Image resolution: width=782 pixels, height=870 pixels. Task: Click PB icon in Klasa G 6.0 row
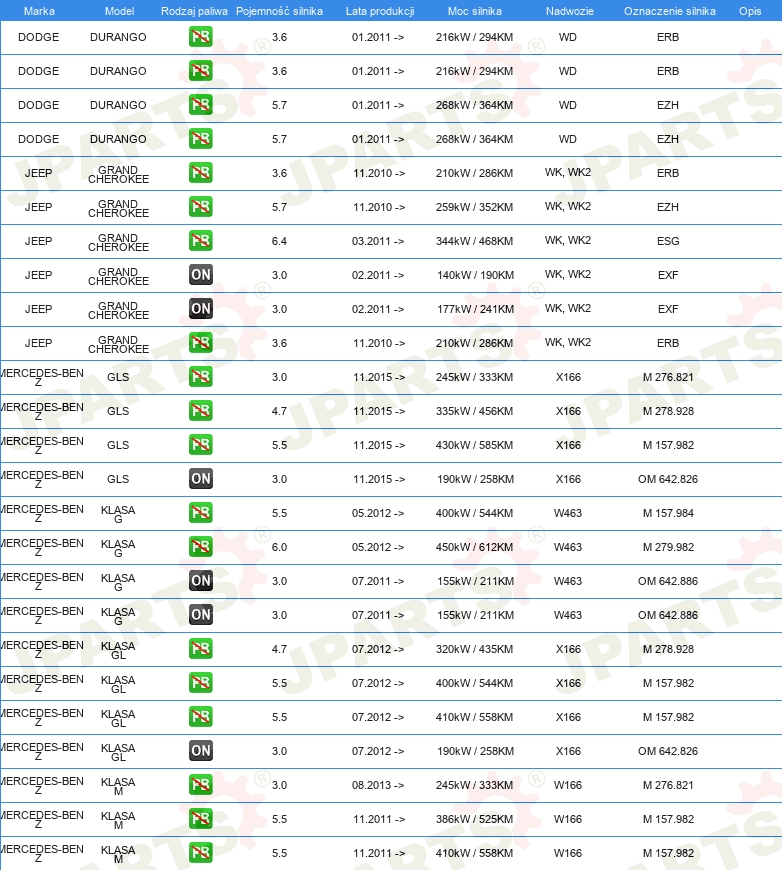(200, 547)
